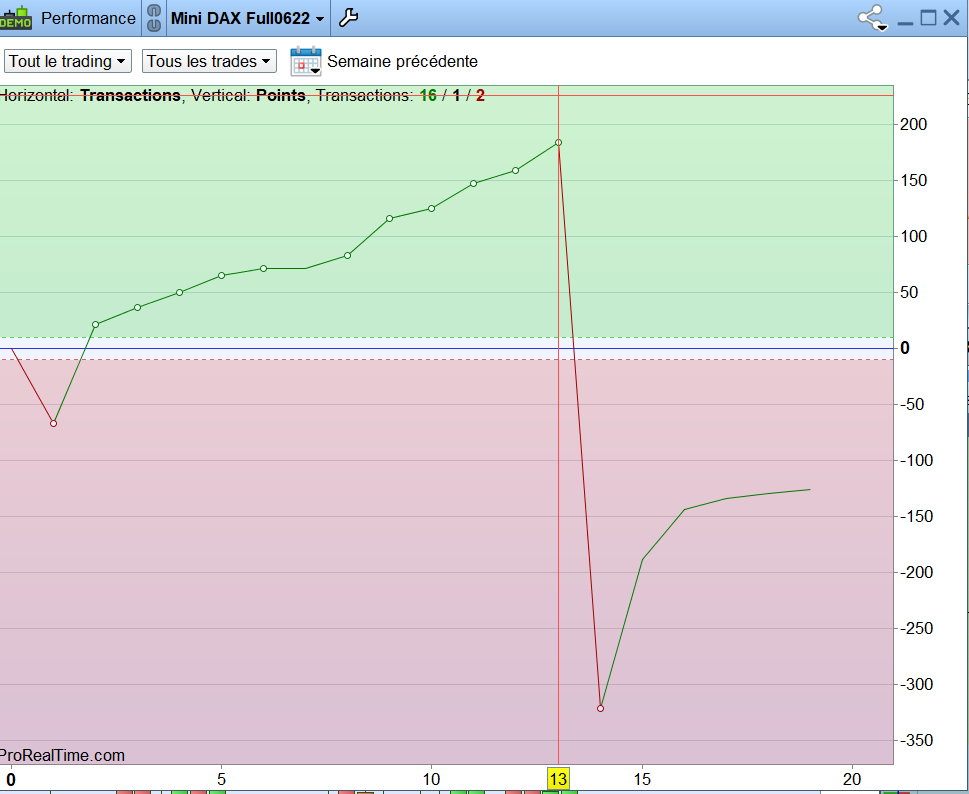Click the chain link window-group icon
This screenshot has height=794, width=969.
click(x=154, y=18)
